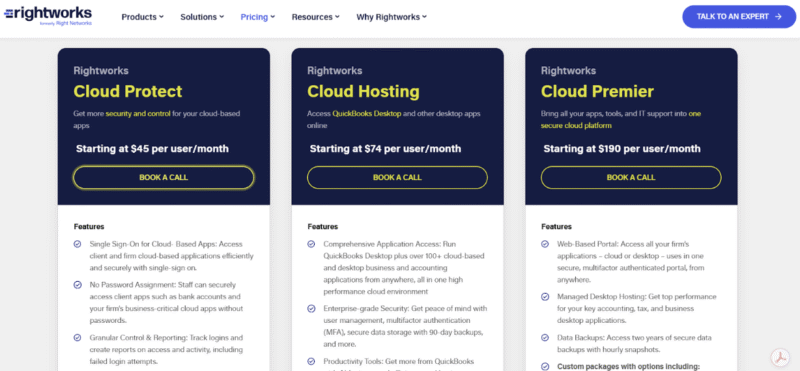
Task: Click the PDF icon at bottom right
Action: point(780,357)
